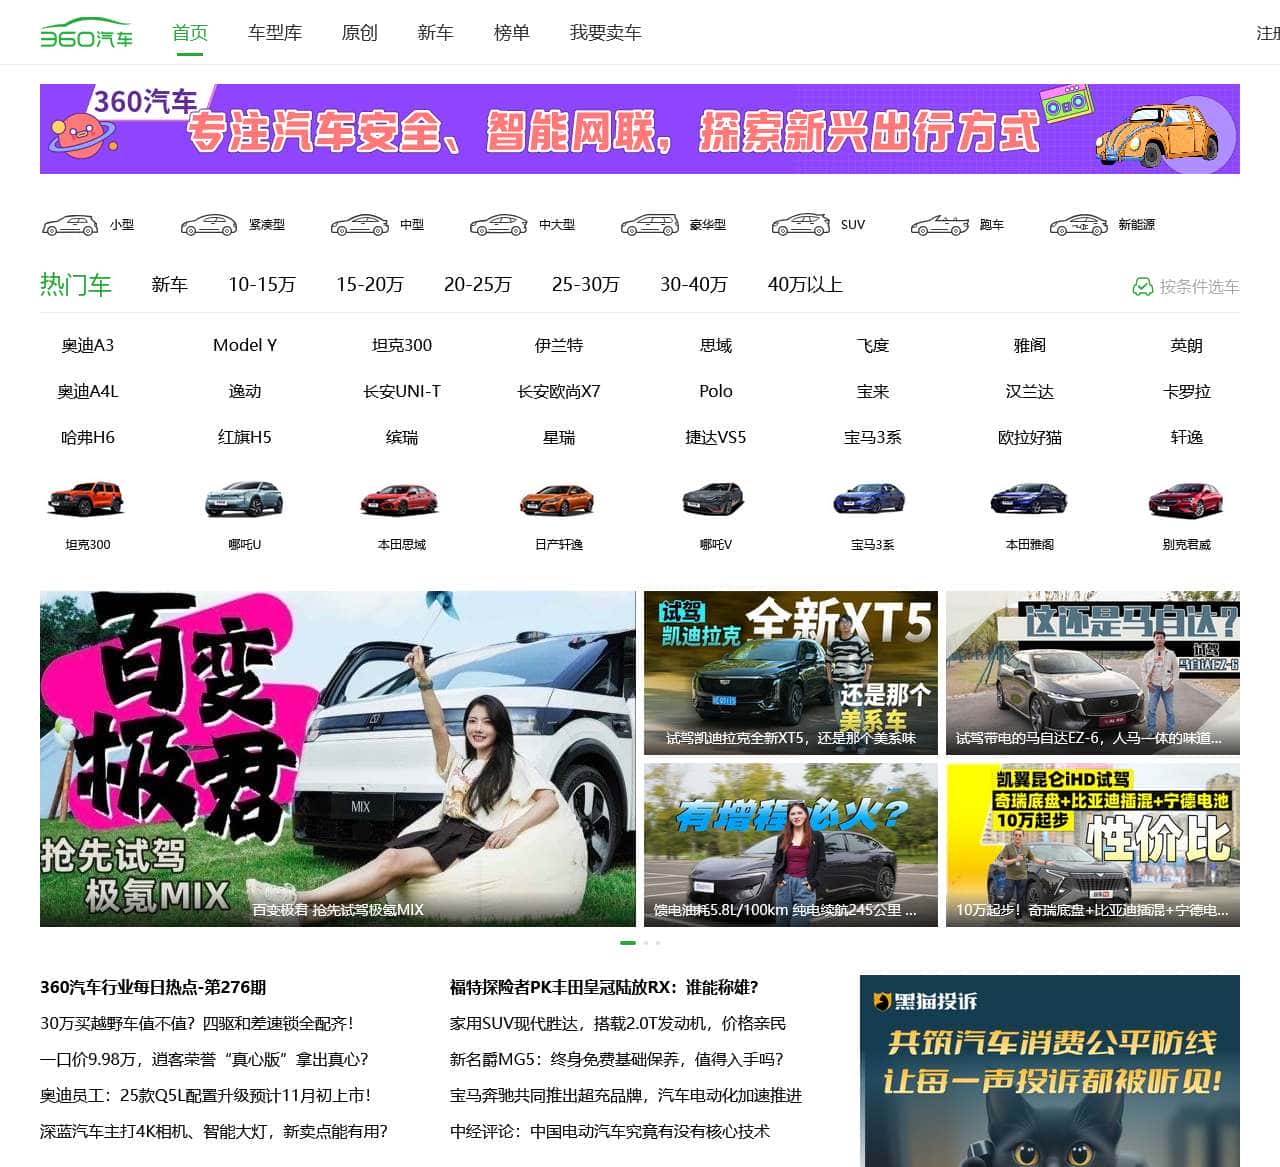1280x1167 pixels.
Task: Open the 凯翼昆仑iHD试驾 thumbnail
Action: click(1093, 845)
